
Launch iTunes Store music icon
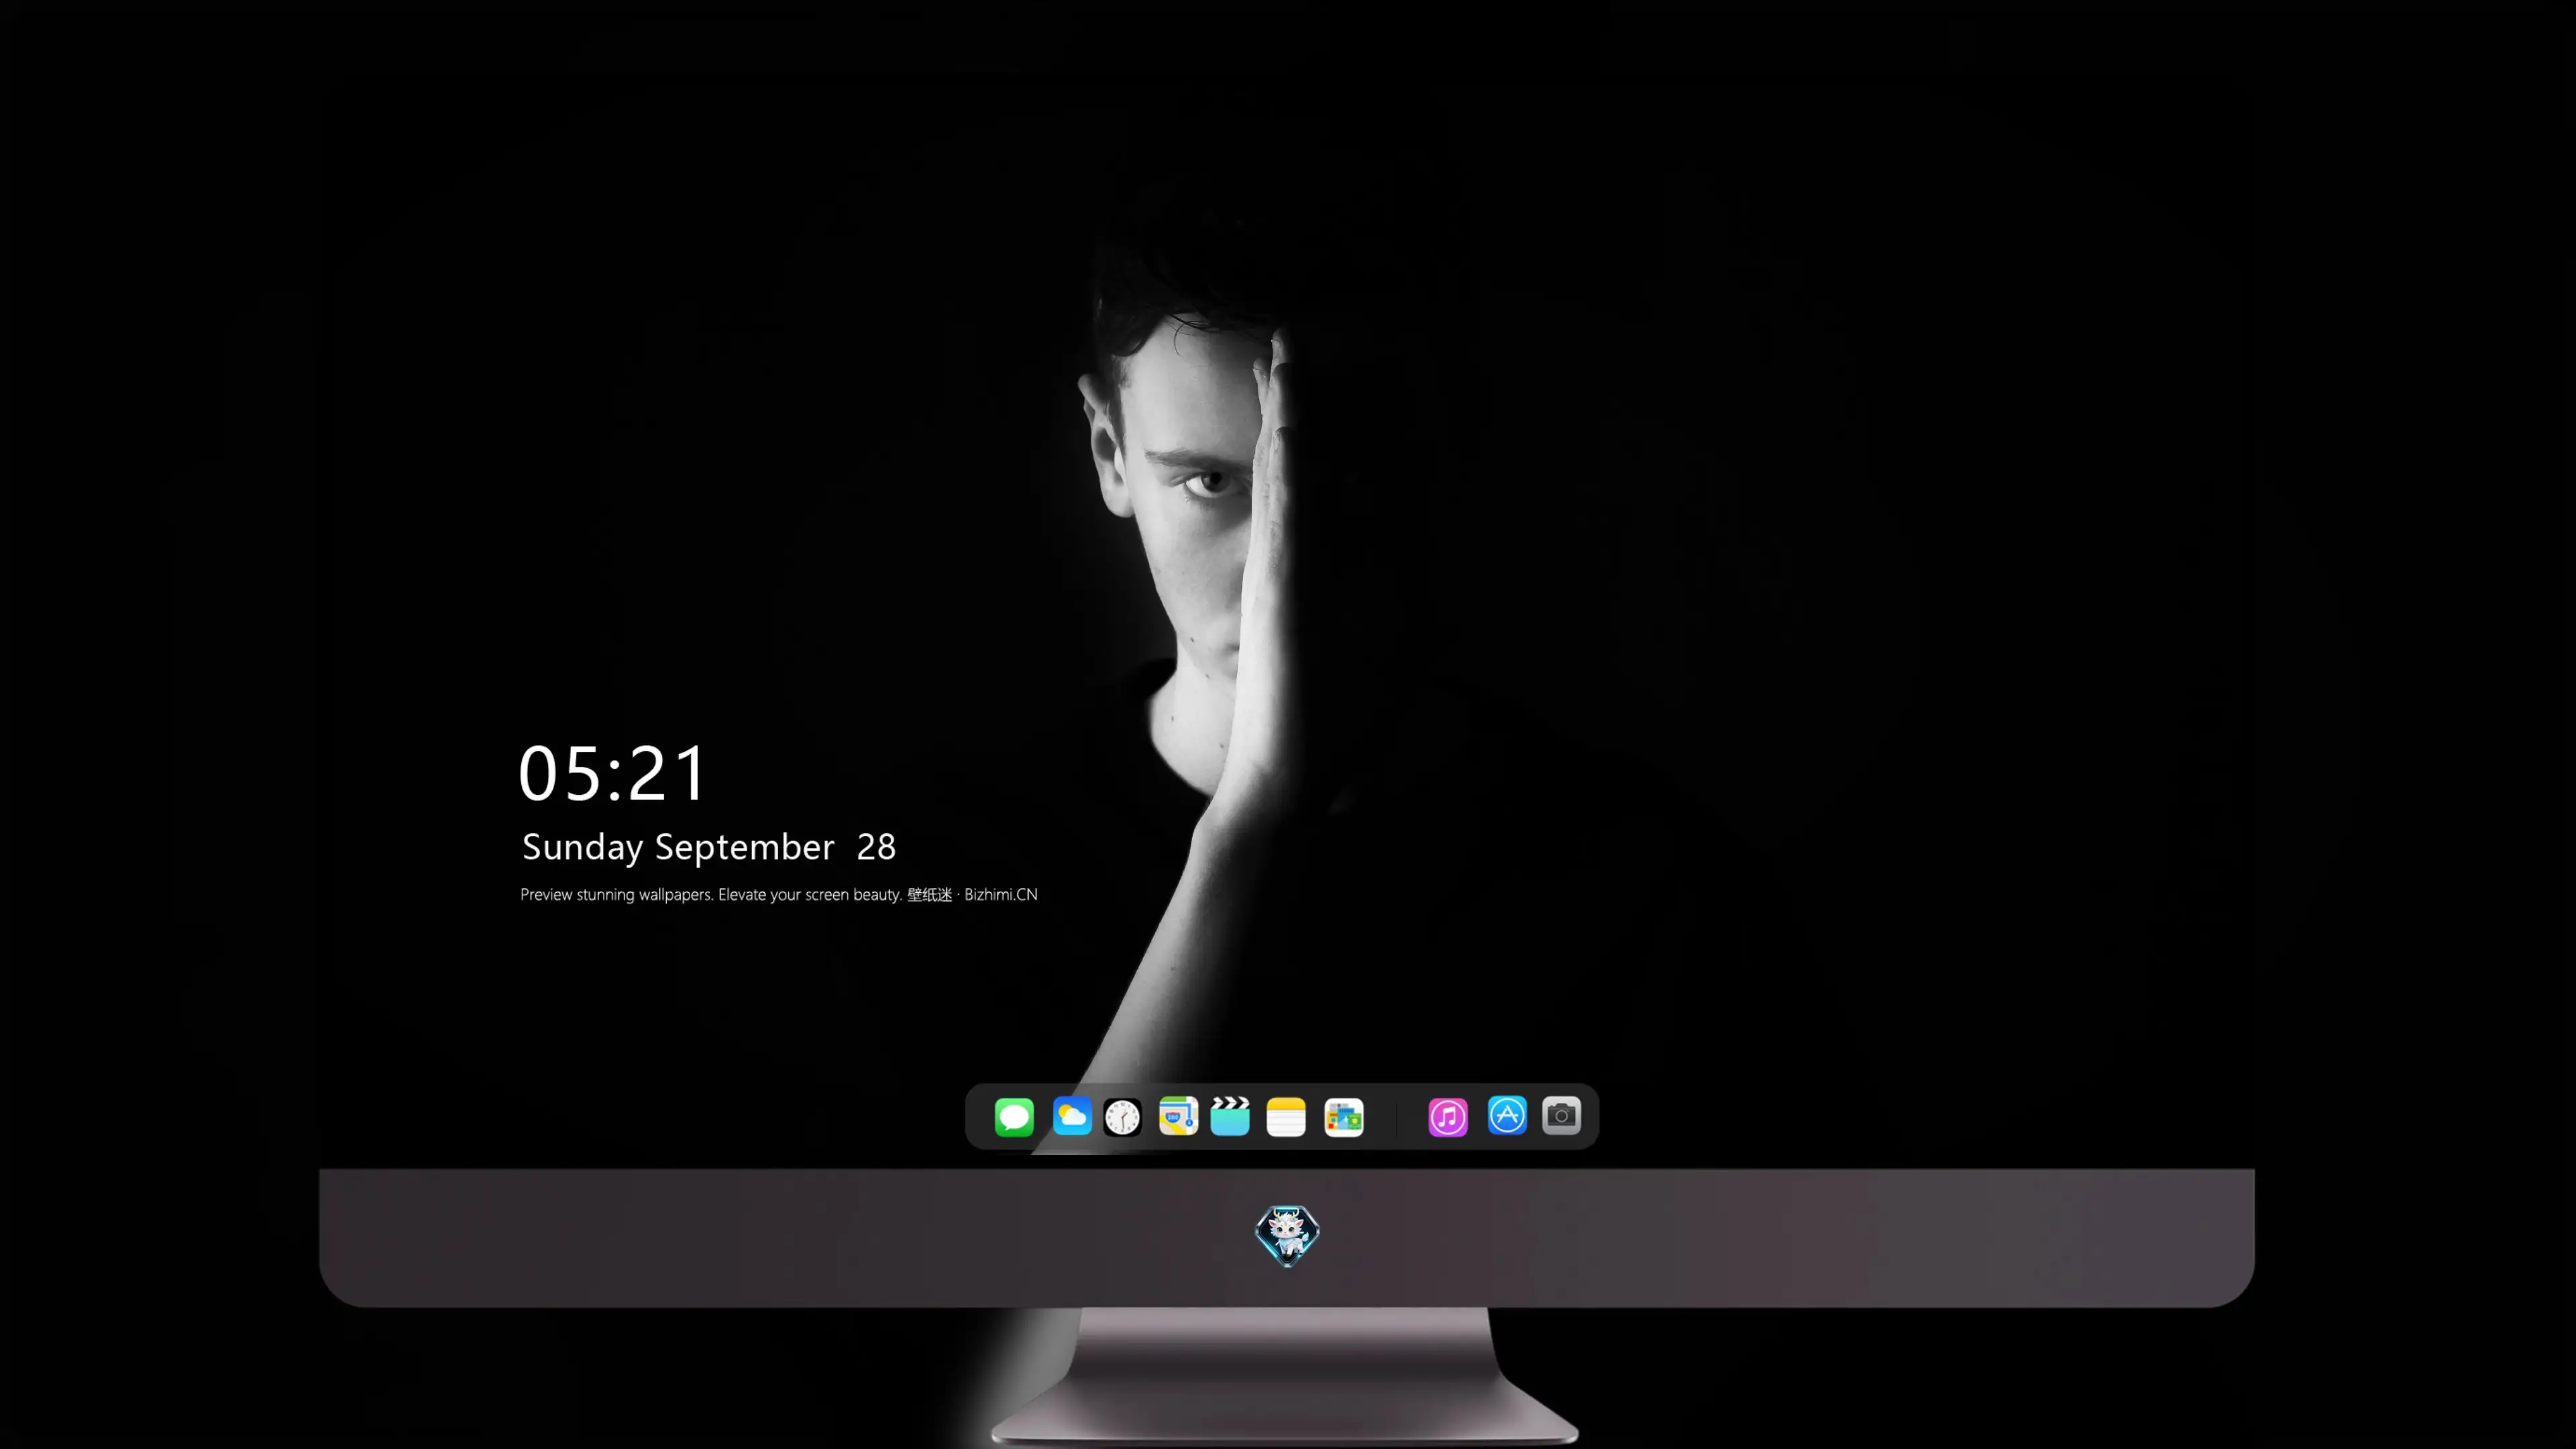click(1448, 1117)
